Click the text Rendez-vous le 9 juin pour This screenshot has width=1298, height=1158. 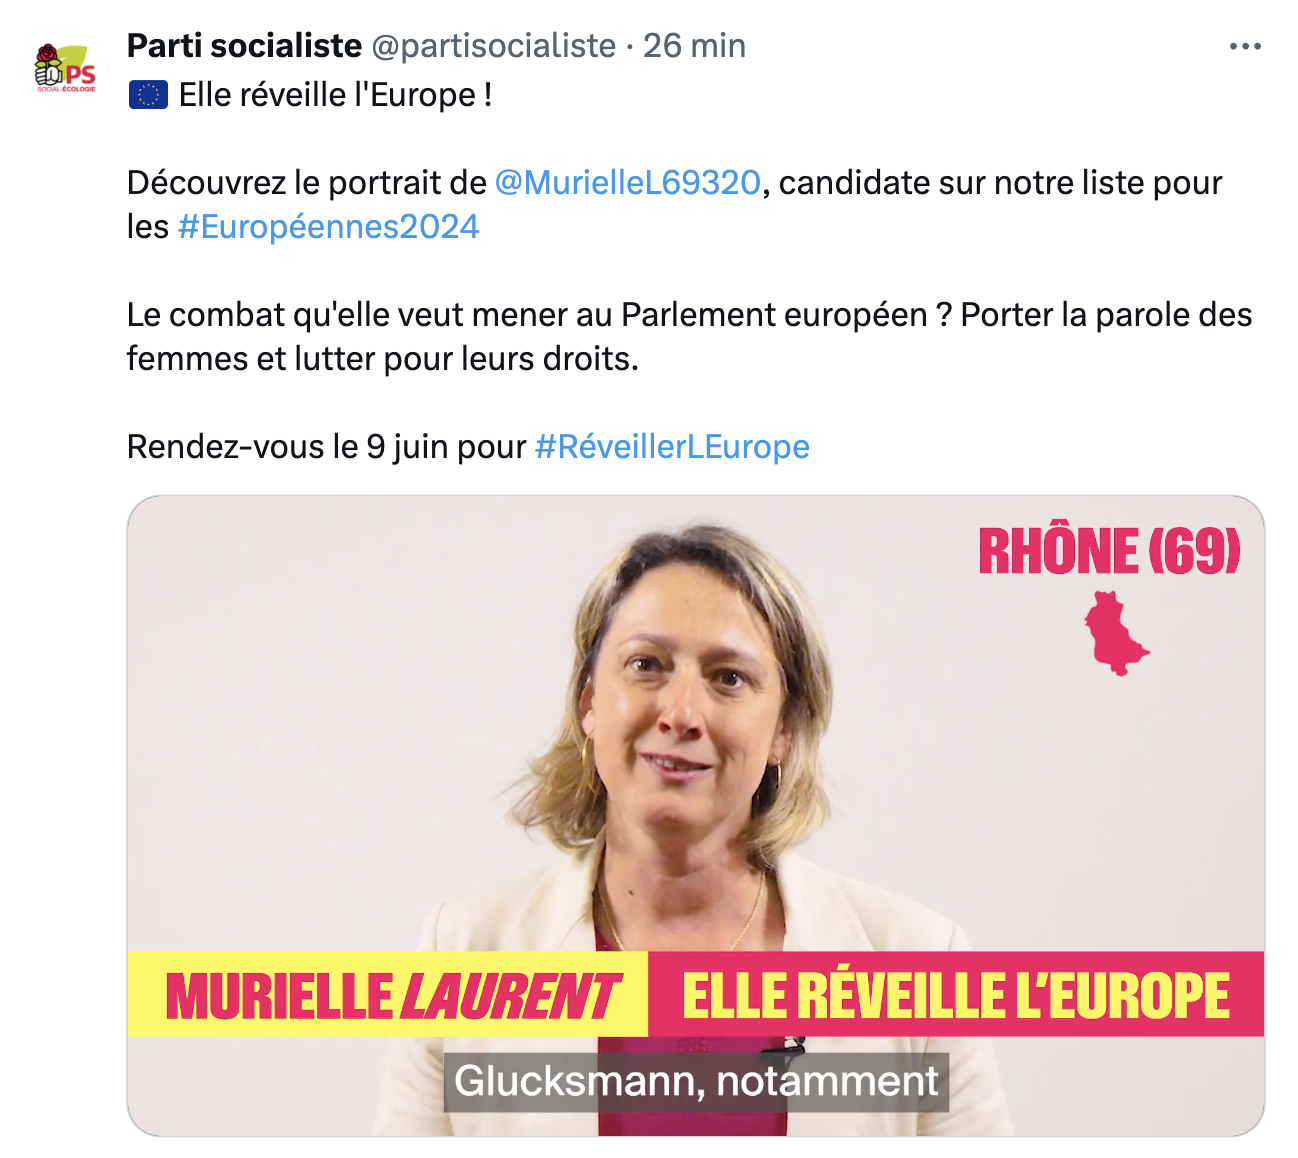click(326, 447)
